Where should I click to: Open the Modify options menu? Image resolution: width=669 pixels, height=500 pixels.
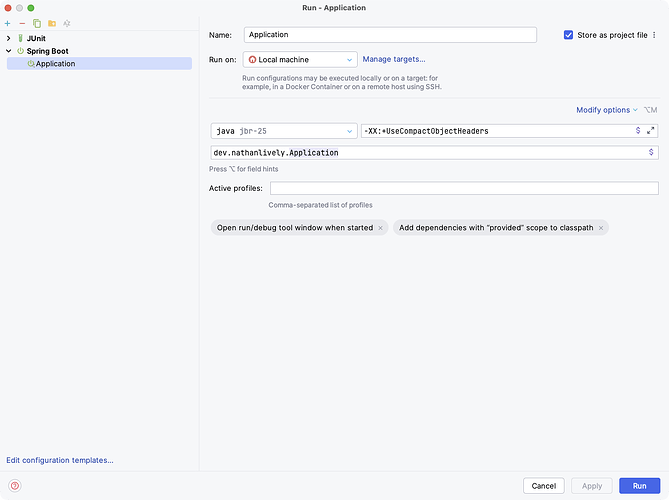tap(607, 110)
